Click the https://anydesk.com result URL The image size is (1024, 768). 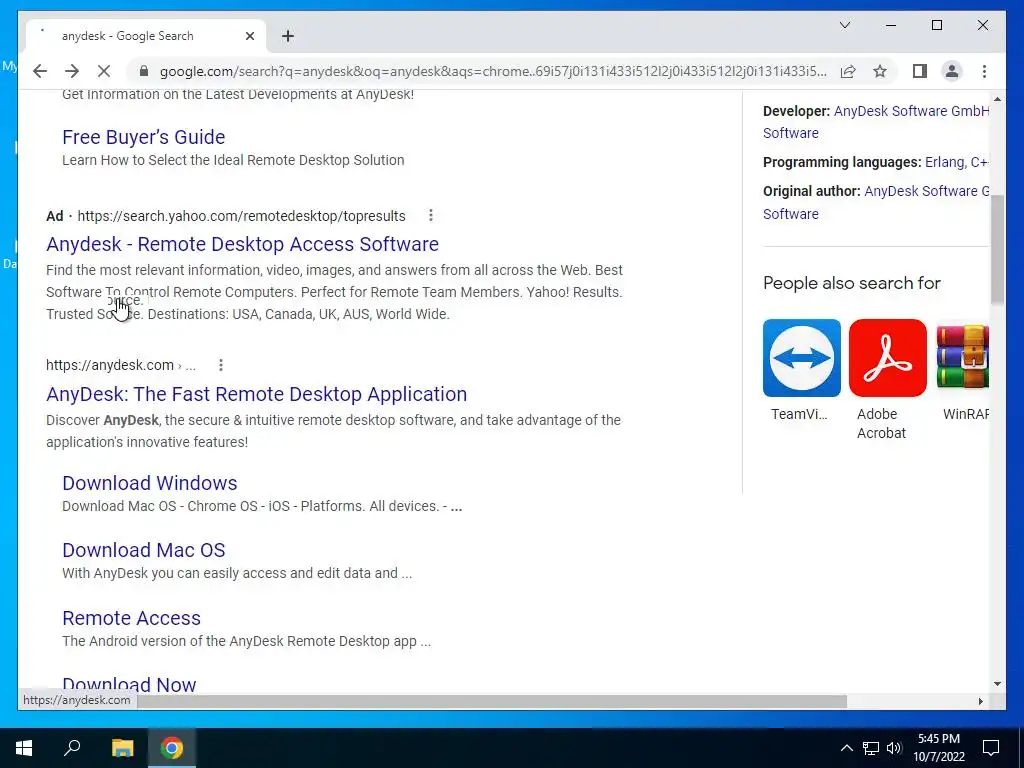(x=110, y=365)
